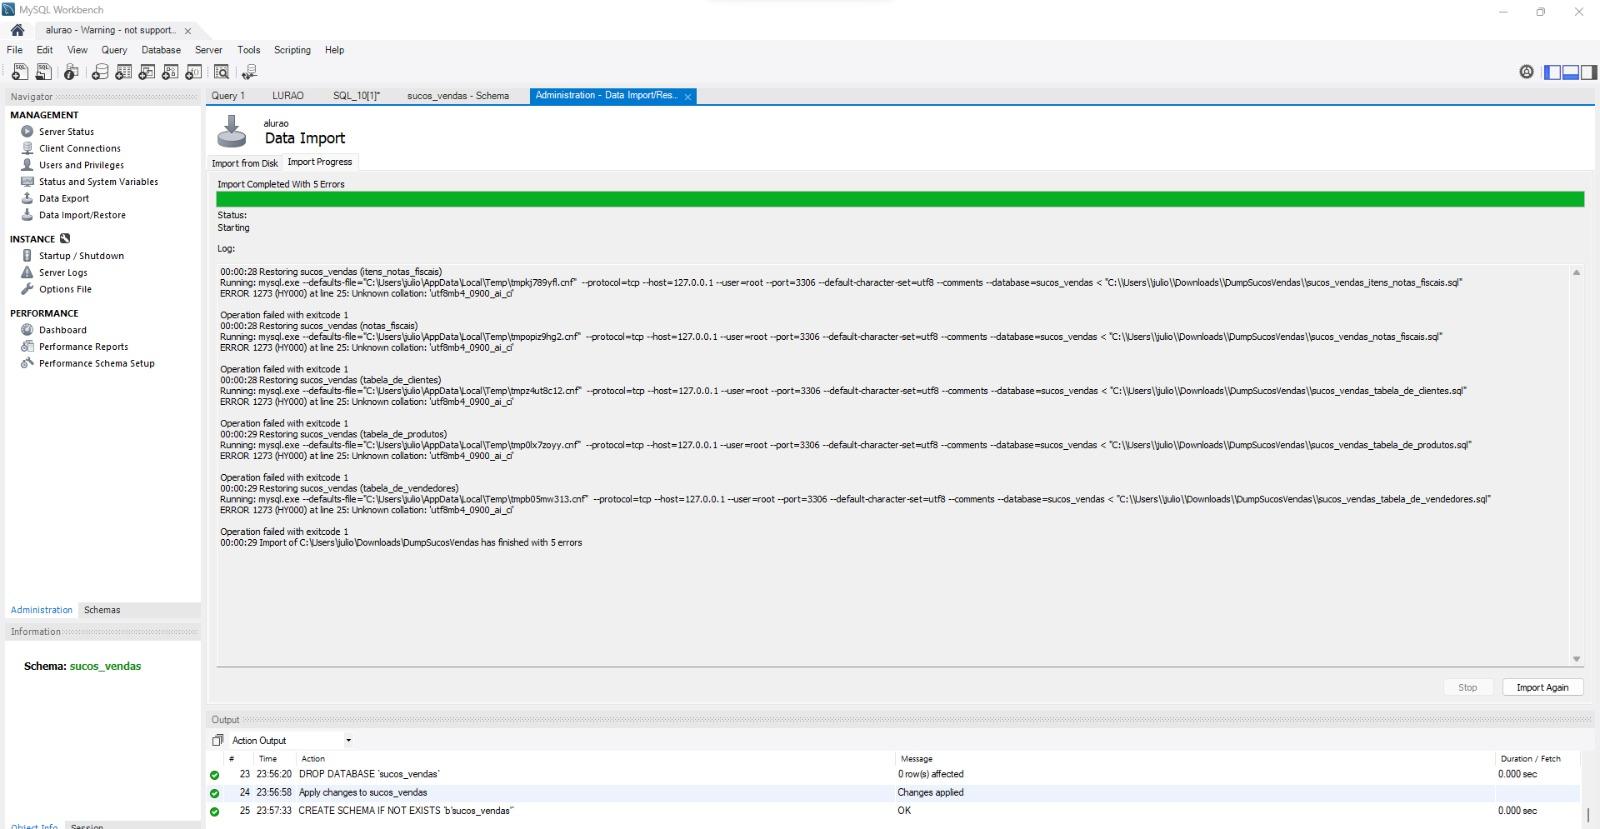Open Data Export in Navigator
The width and height of the screenshot is (1600, 829).
[64, 198]
